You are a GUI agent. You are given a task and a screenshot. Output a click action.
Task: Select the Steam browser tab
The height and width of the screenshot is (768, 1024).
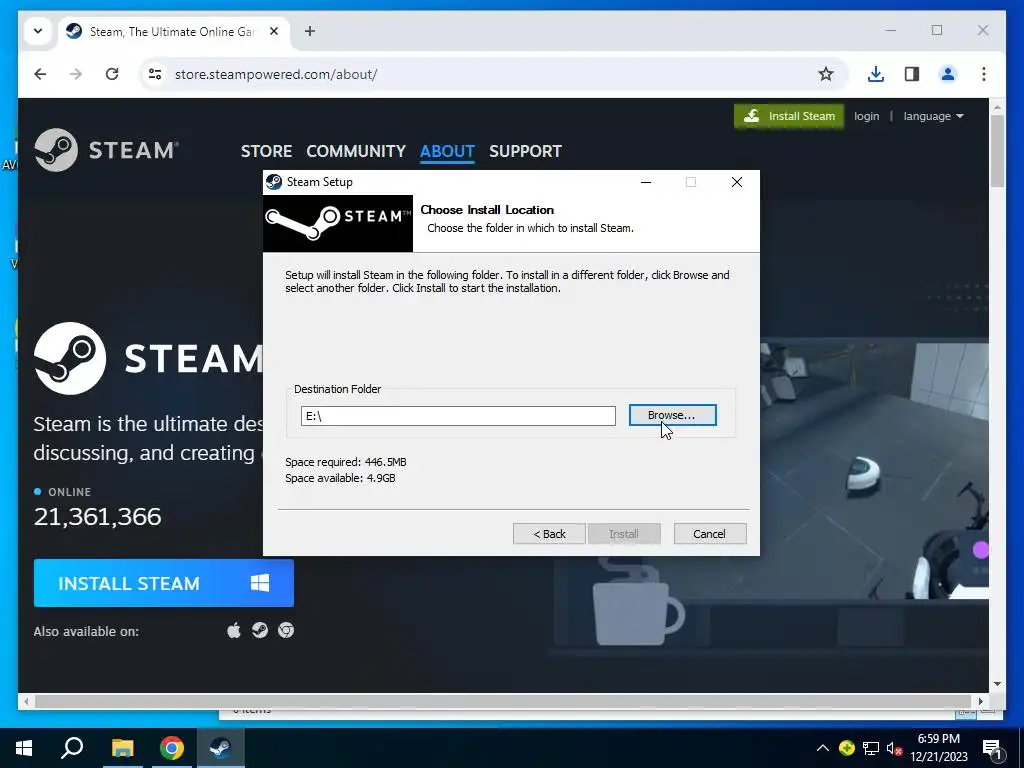(x=171, y=31)
